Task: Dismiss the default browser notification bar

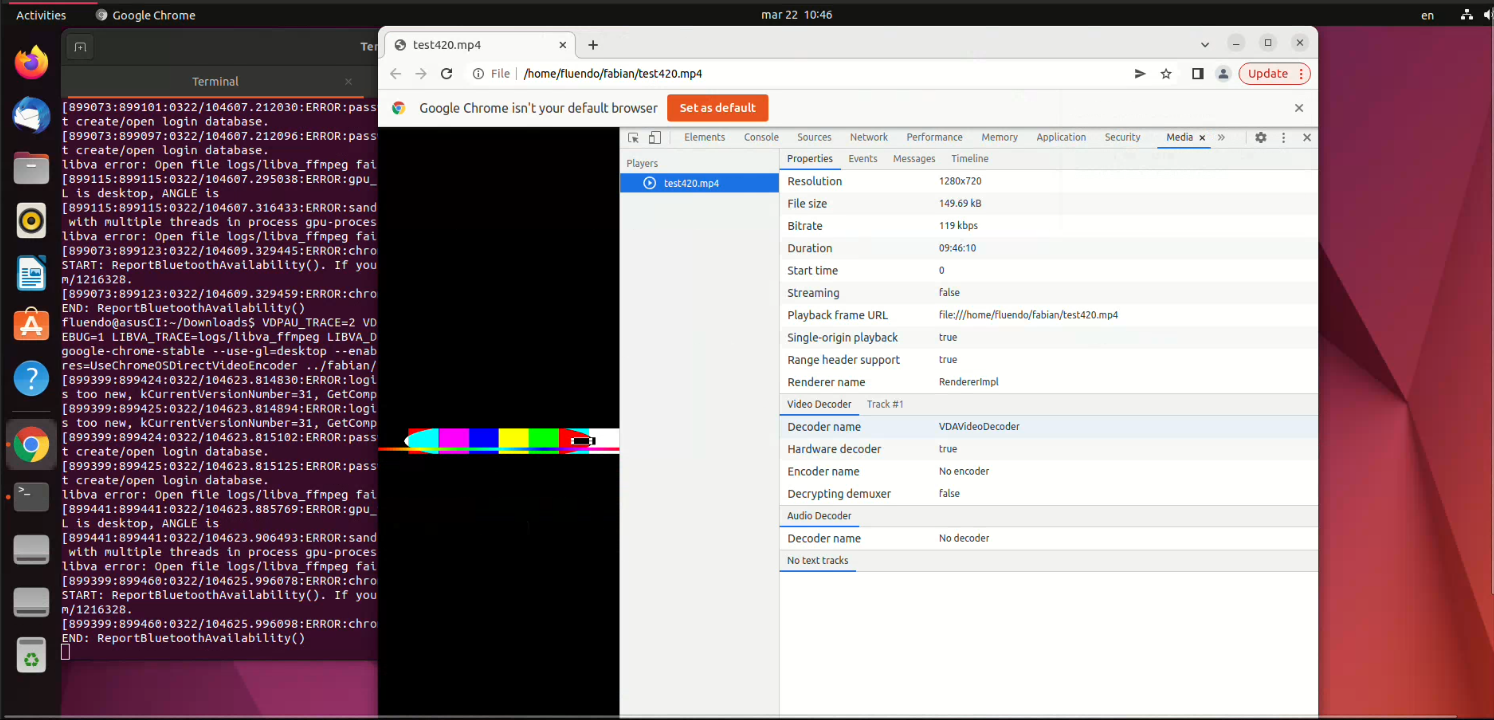Action: (1299, 108)
